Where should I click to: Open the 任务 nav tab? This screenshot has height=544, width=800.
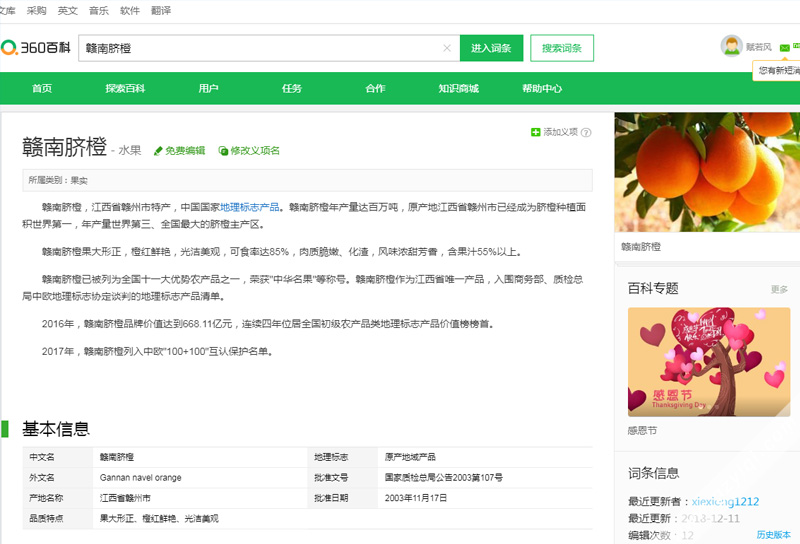click(x=292, y=88)
